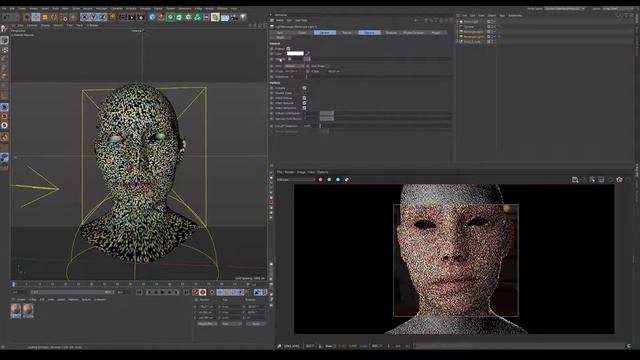Toggle the Affect Specular checkbox

[304, 103]
